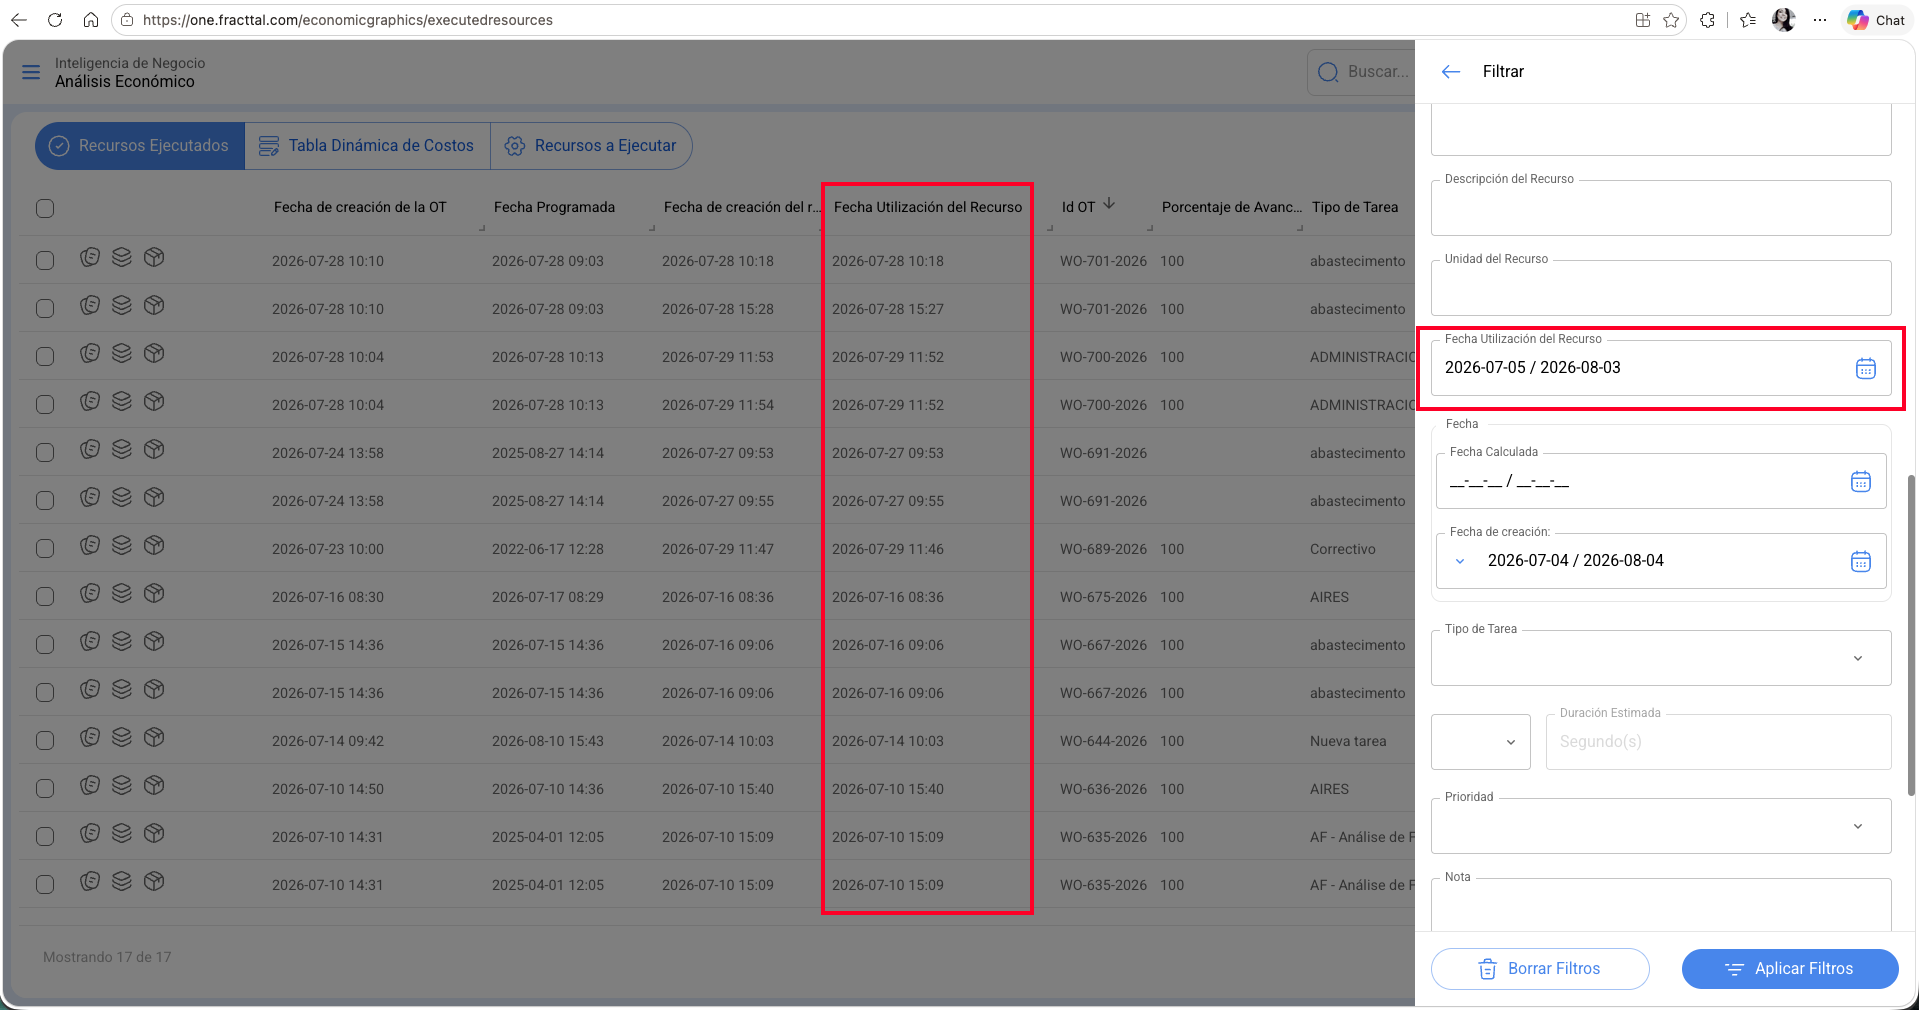
Task: Click layers icon in WO-644-2026 row
Action: pyautogui.click(x=122, y=738)
